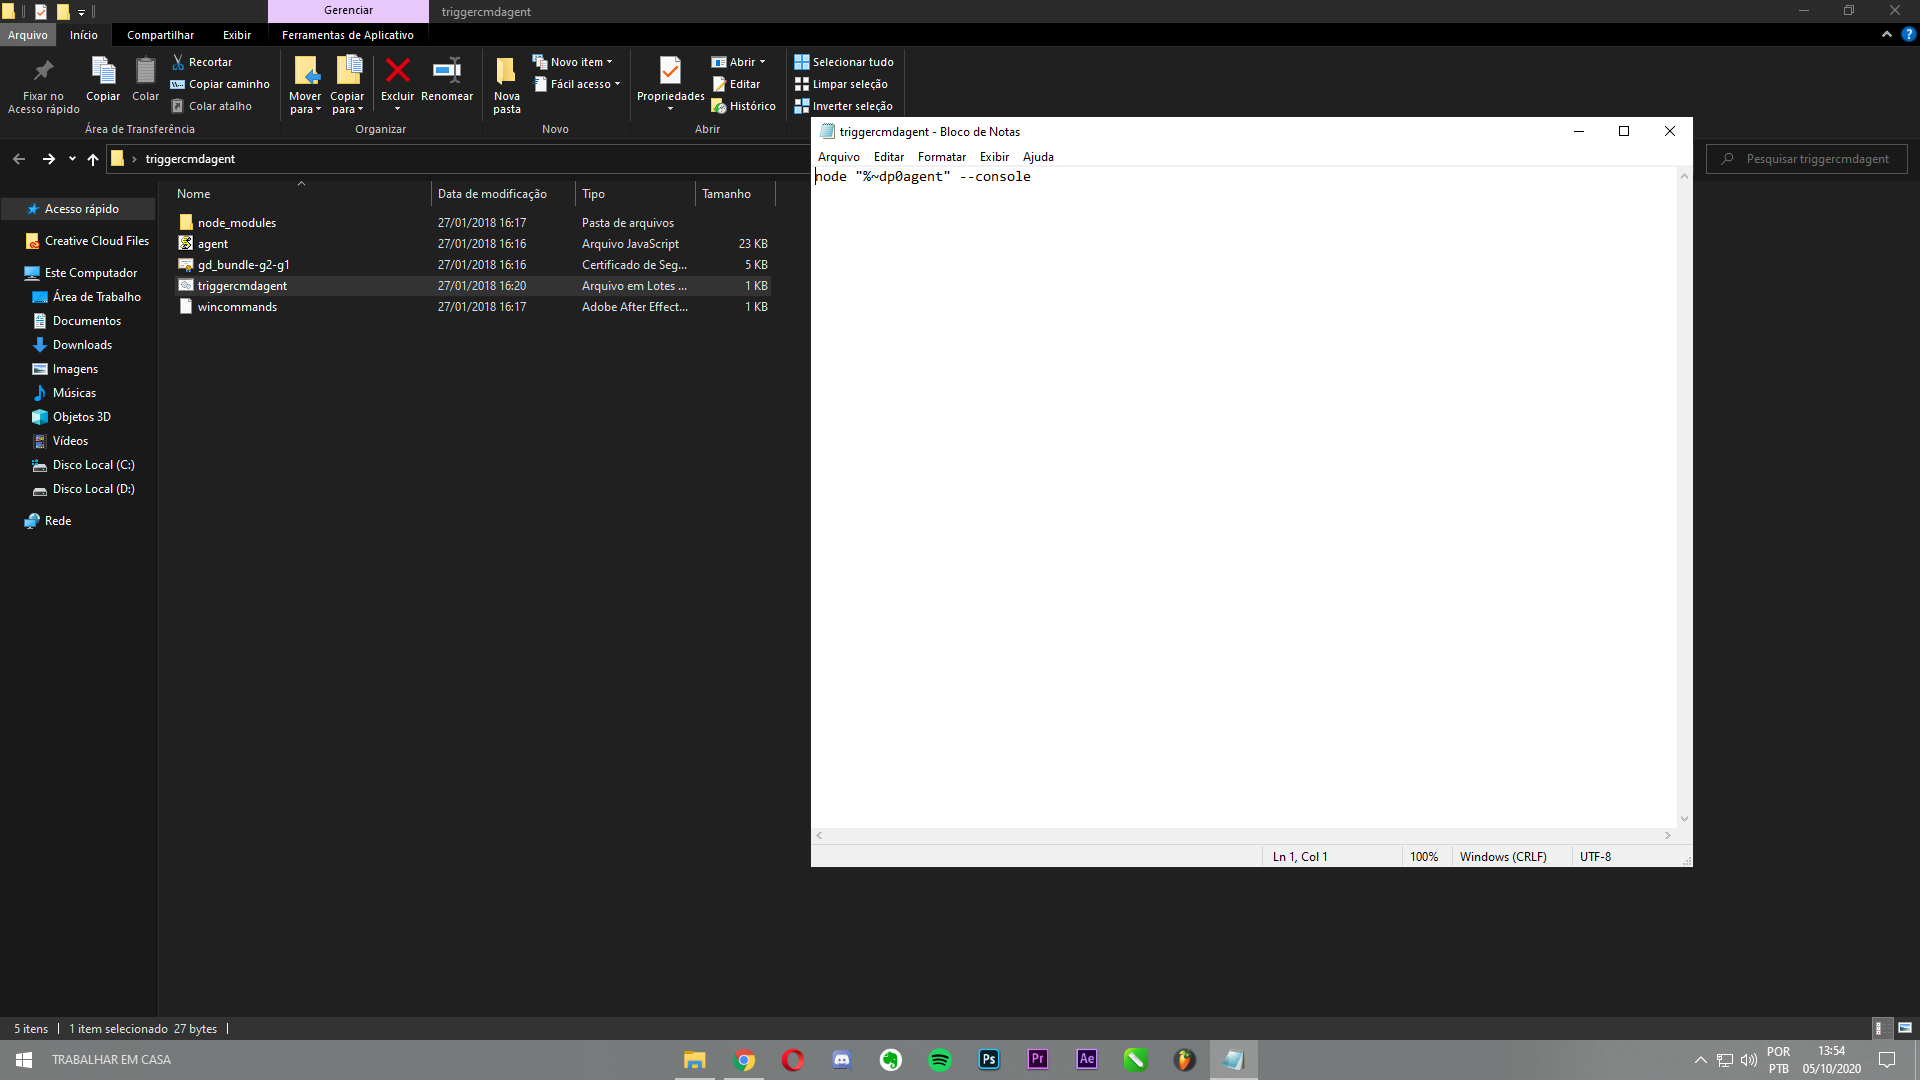The image size is (1920, 1080).
Task: Pin with Fixar no Acesso rápido
Action: [43, 86]
